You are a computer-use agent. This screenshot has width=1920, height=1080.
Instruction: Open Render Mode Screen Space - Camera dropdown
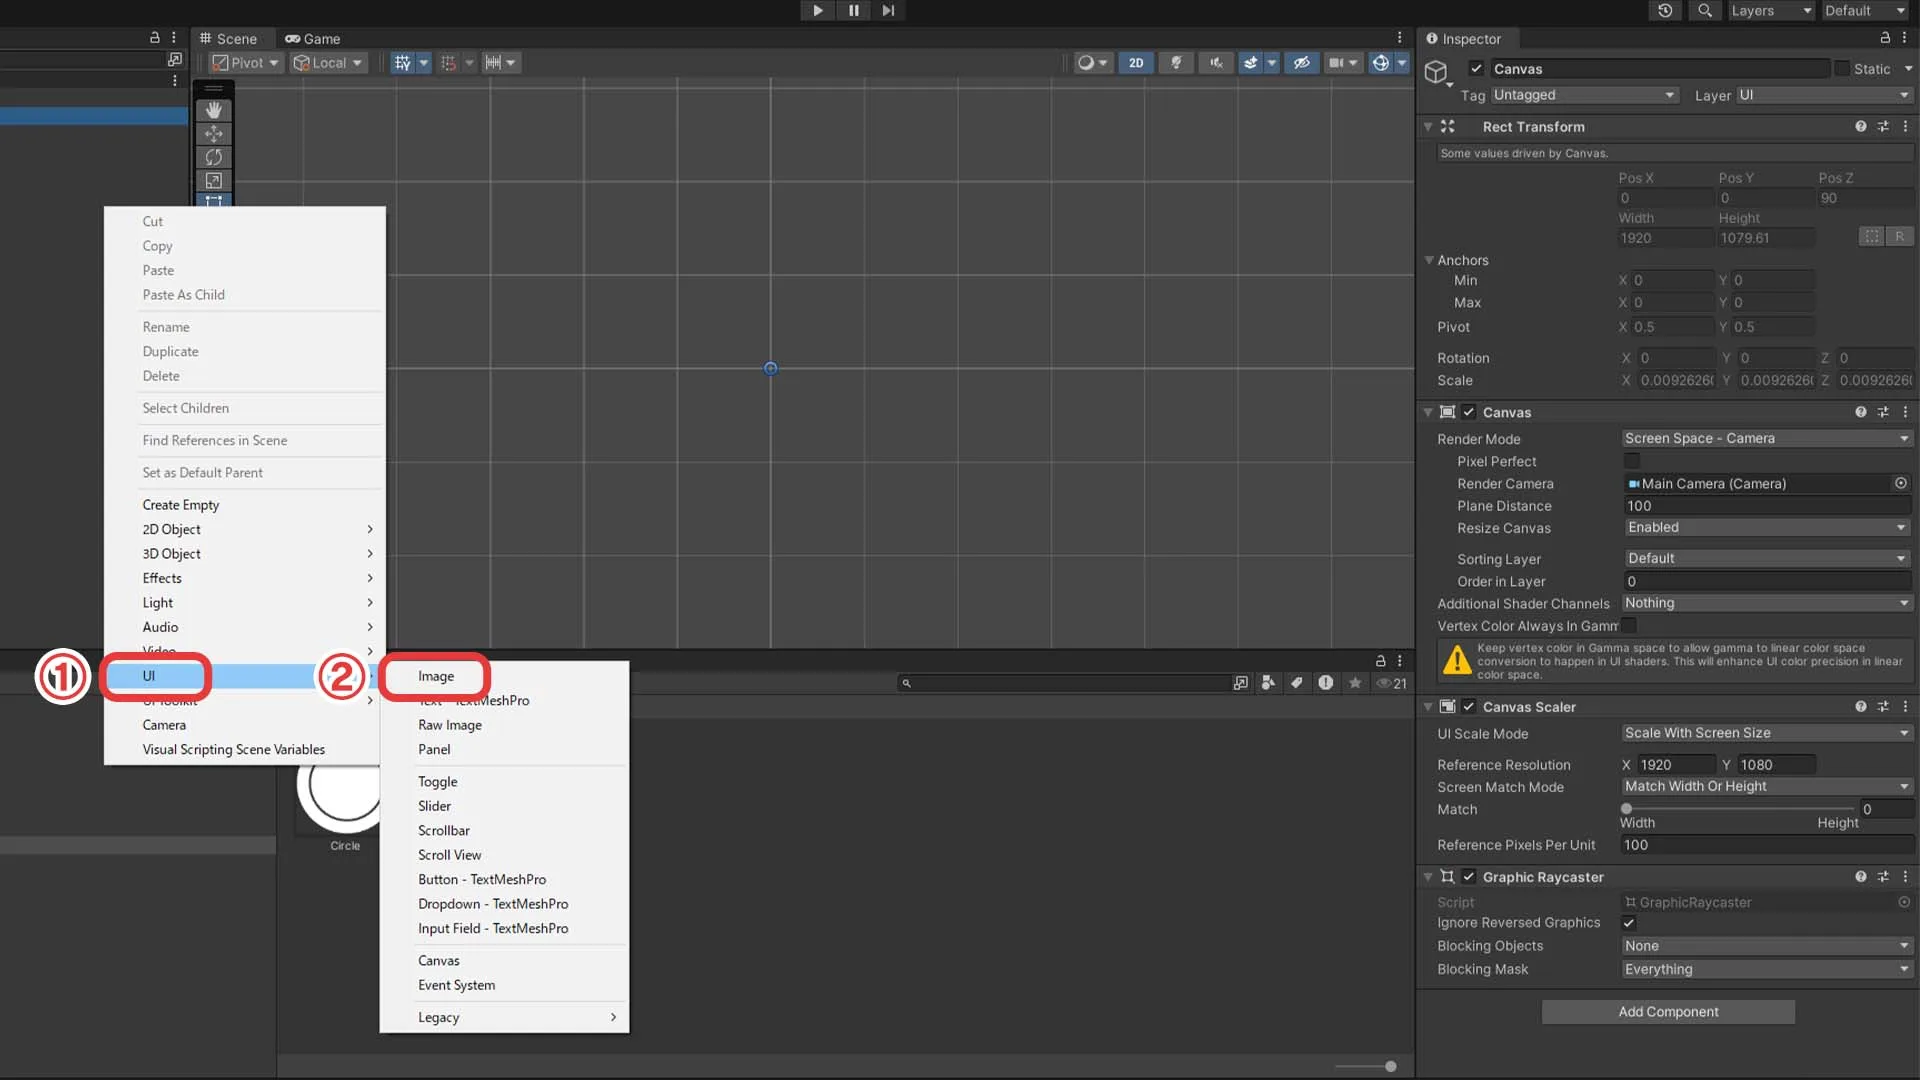(x=1766, y=439)
